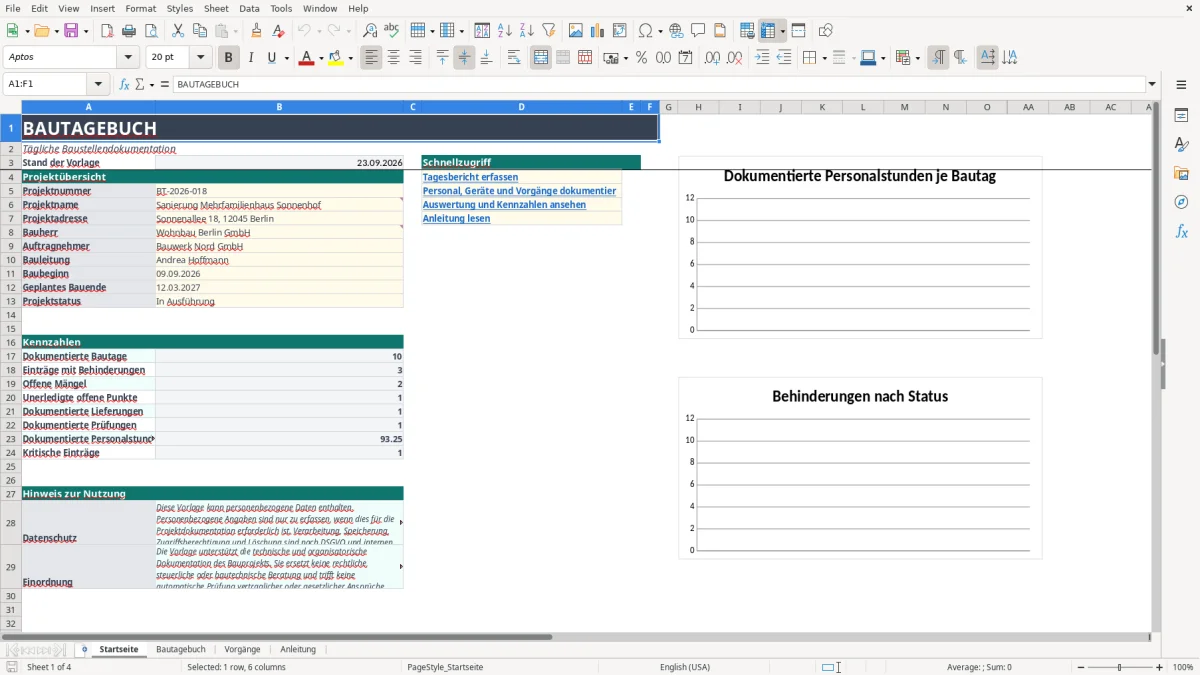Toggle Bold formatting
This screenshot has height=675, width=1200.
(x=229, y=58)
